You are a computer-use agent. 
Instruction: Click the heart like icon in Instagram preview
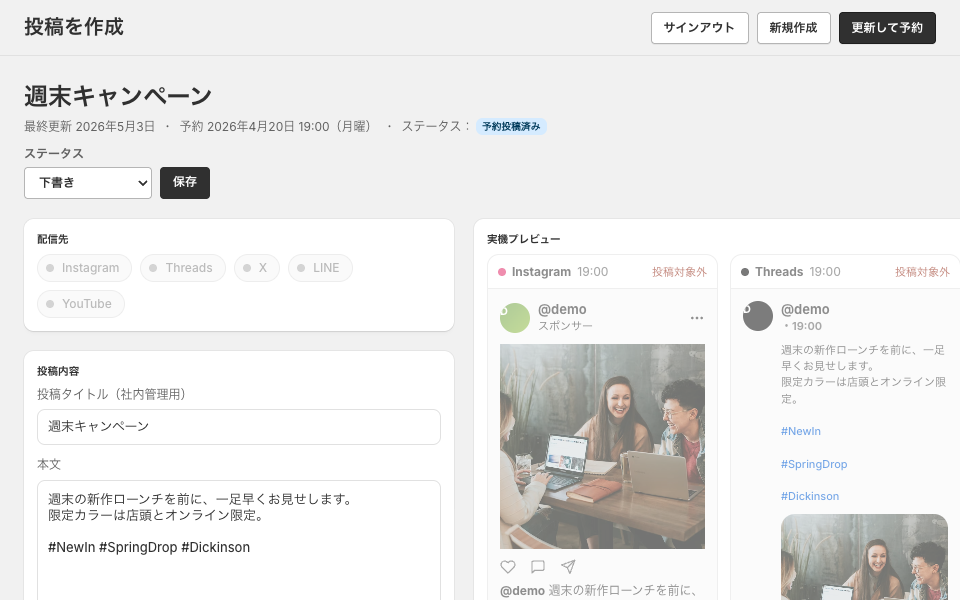click(508, 567)
